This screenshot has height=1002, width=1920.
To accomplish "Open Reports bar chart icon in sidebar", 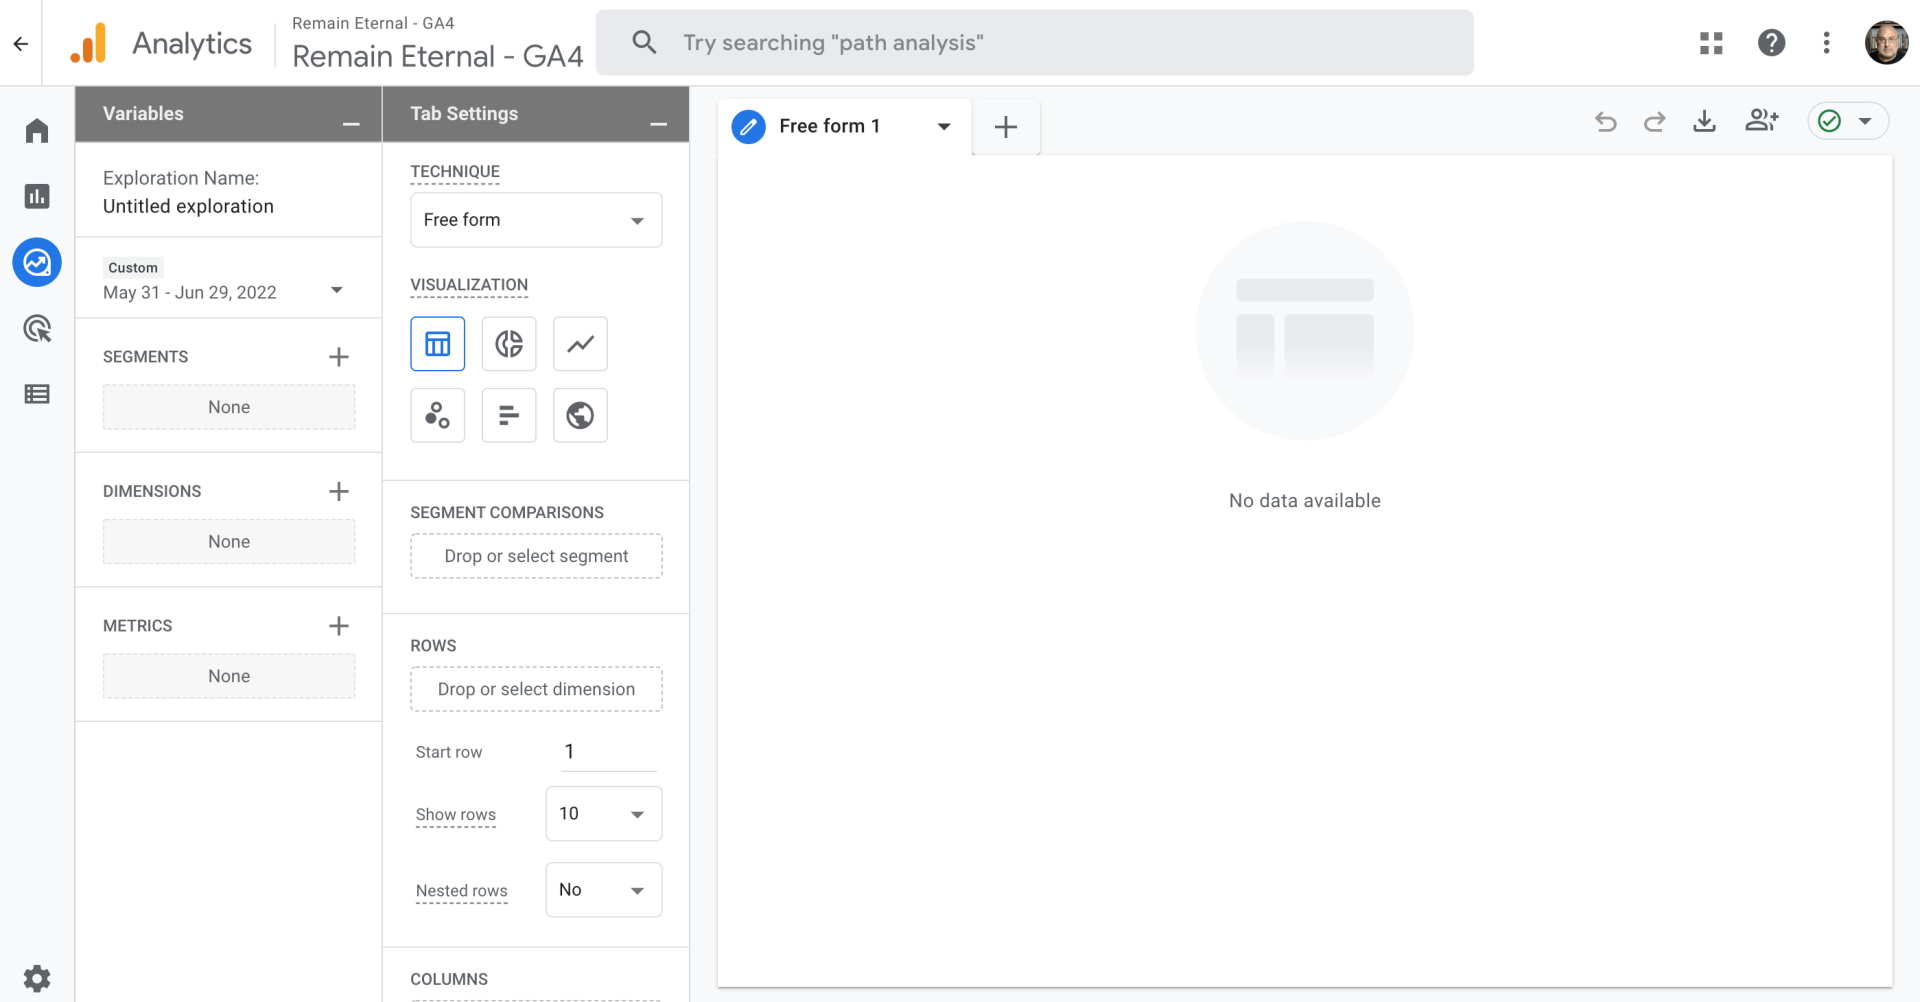I will coord(37,196).
